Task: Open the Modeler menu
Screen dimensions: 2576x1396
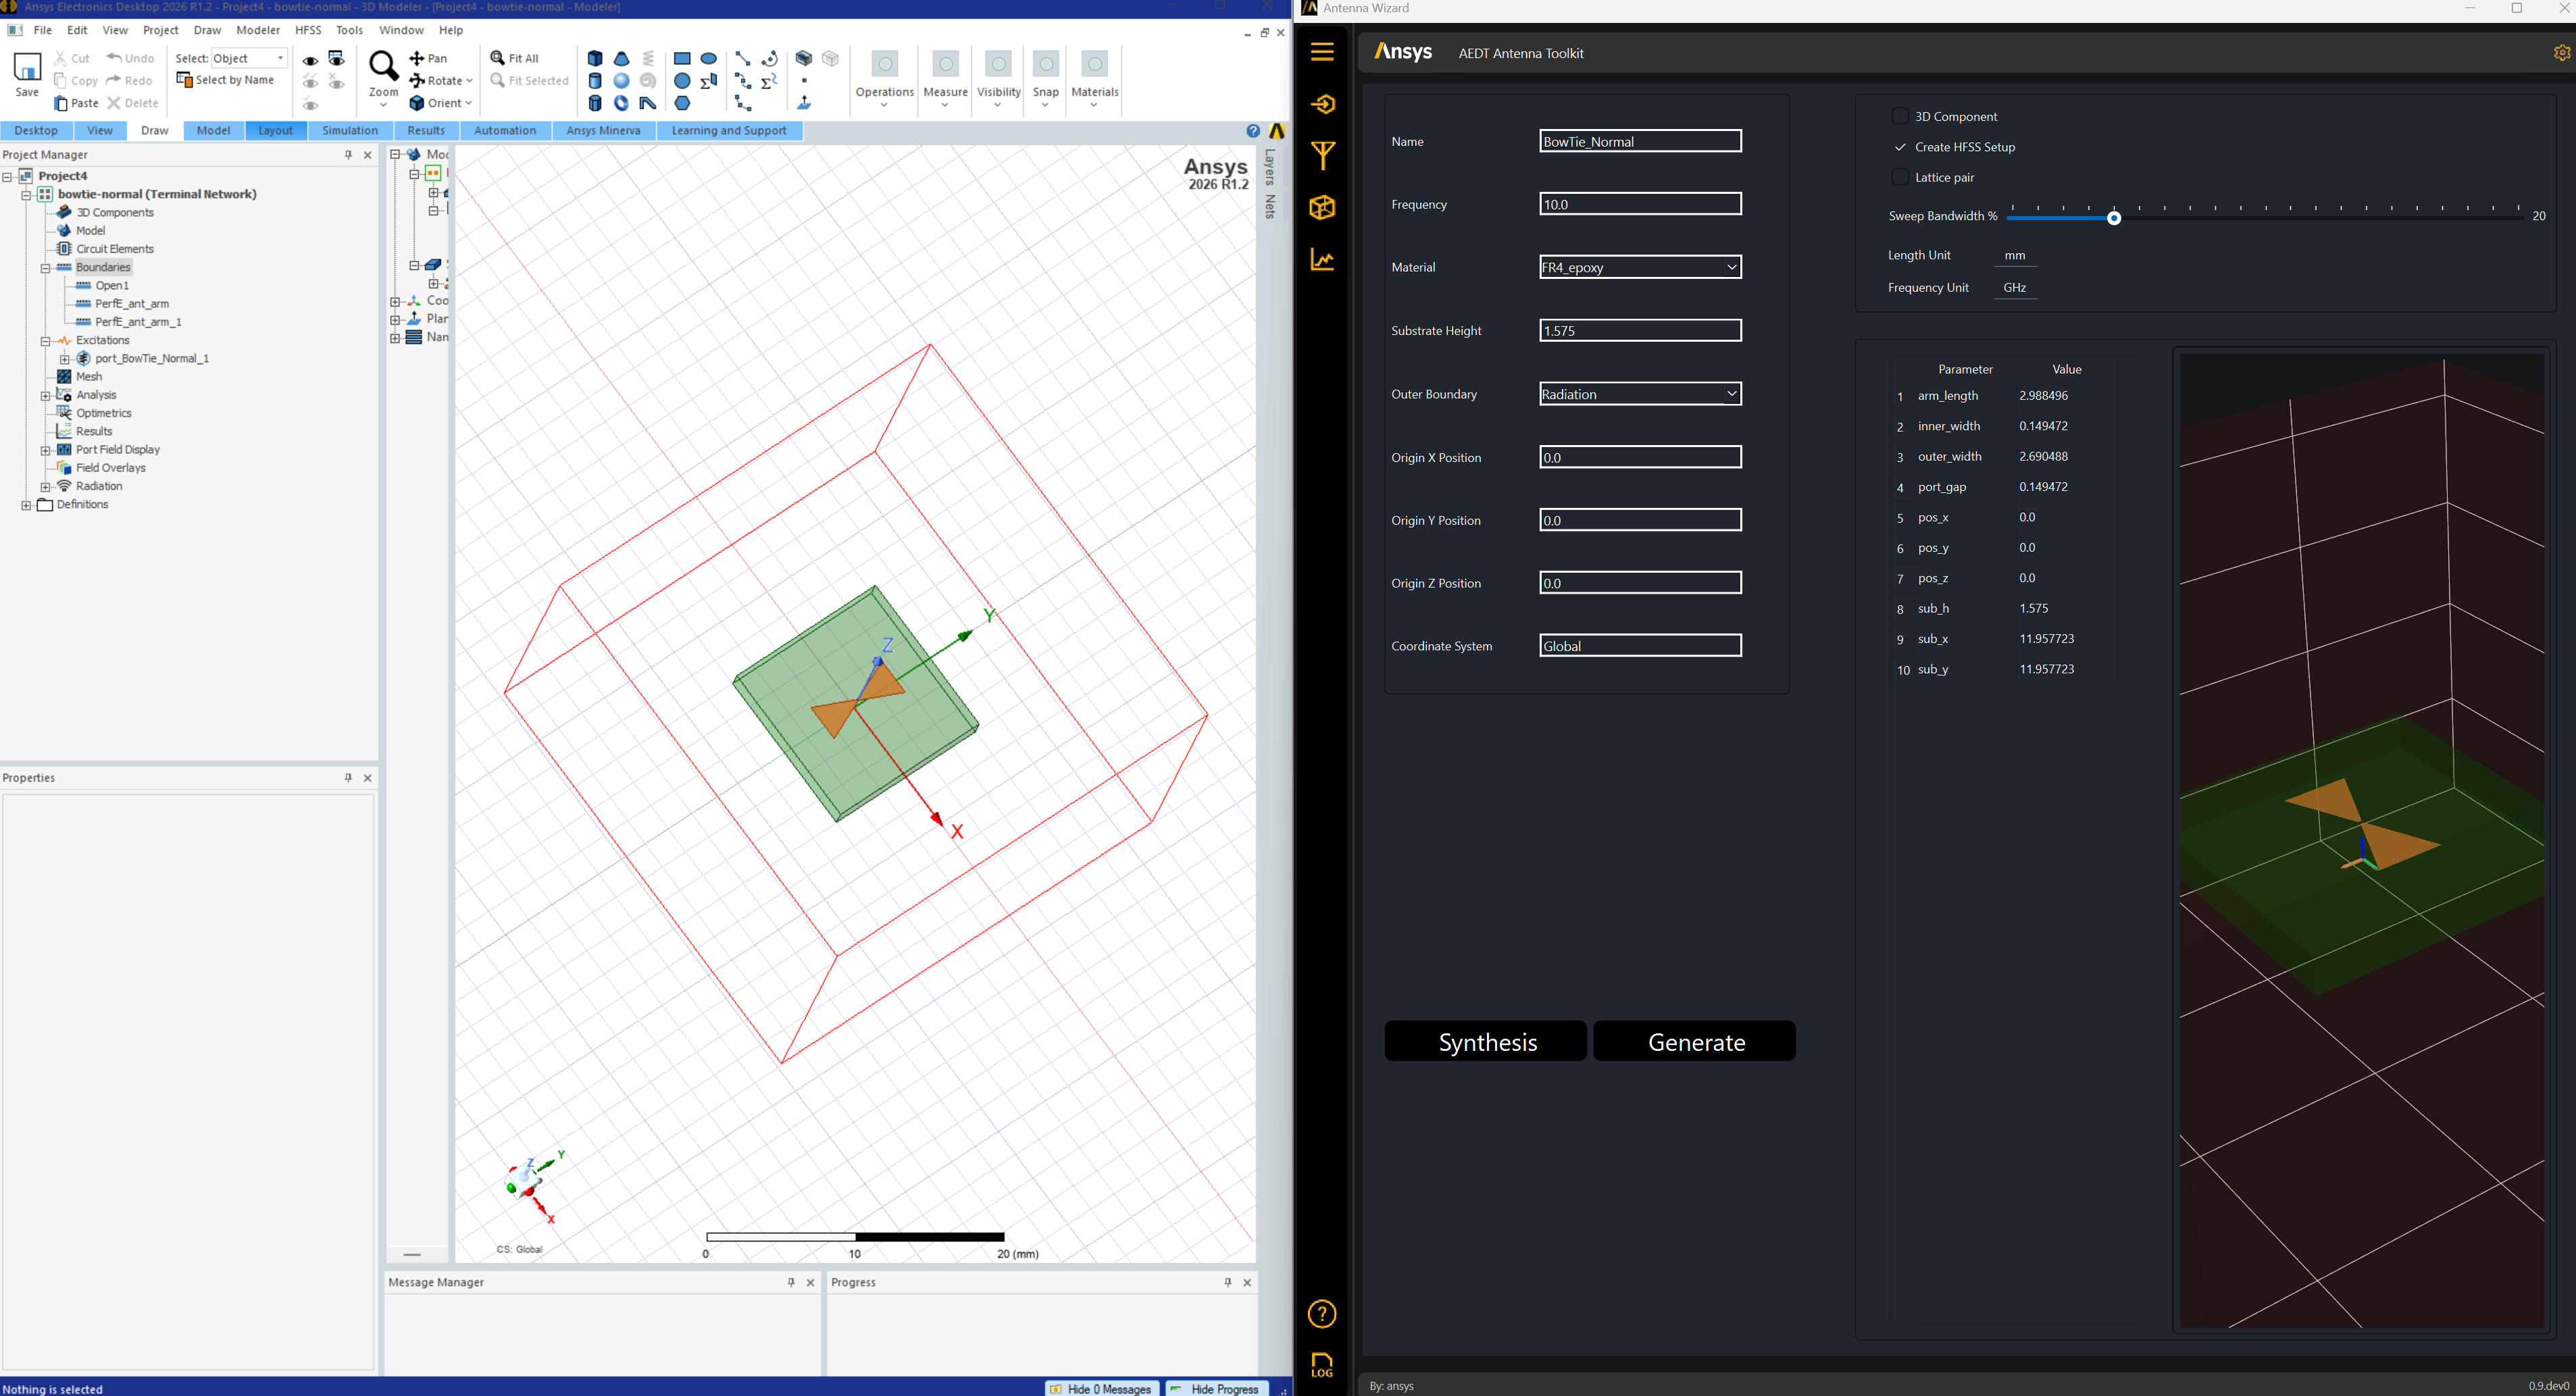Action: tap(258, 30)
